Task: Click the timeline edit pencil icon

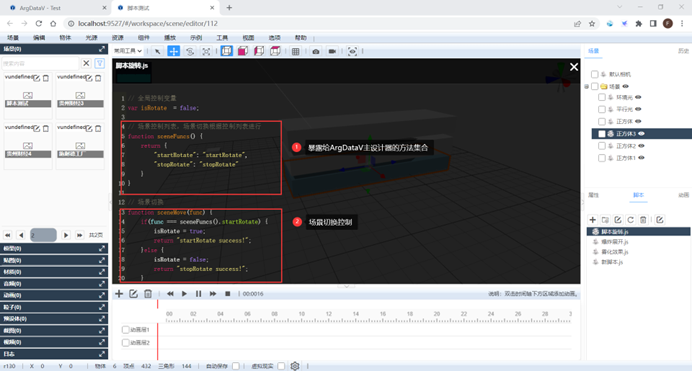Action: pos(133,294)
